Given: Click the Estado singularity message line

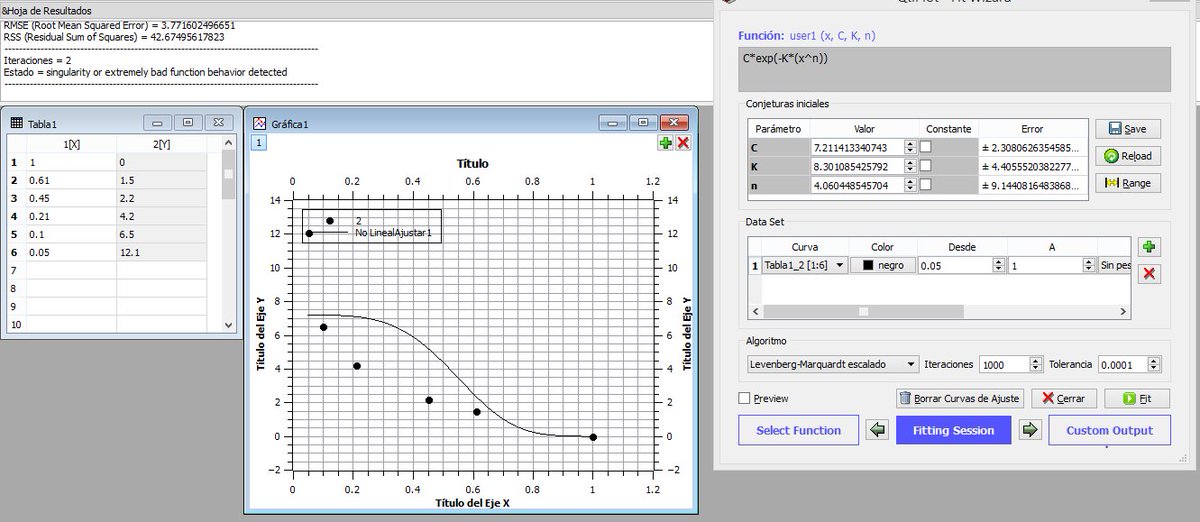Looking at the screenshot, I should point(145,72).
